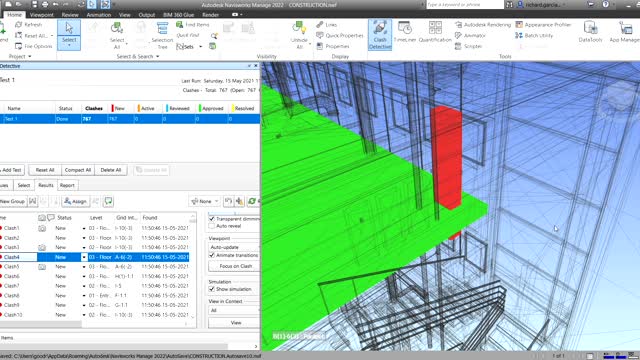The image size is (640, 360).
Task: Open the Reset All dropdown
Action: [52, 36]
